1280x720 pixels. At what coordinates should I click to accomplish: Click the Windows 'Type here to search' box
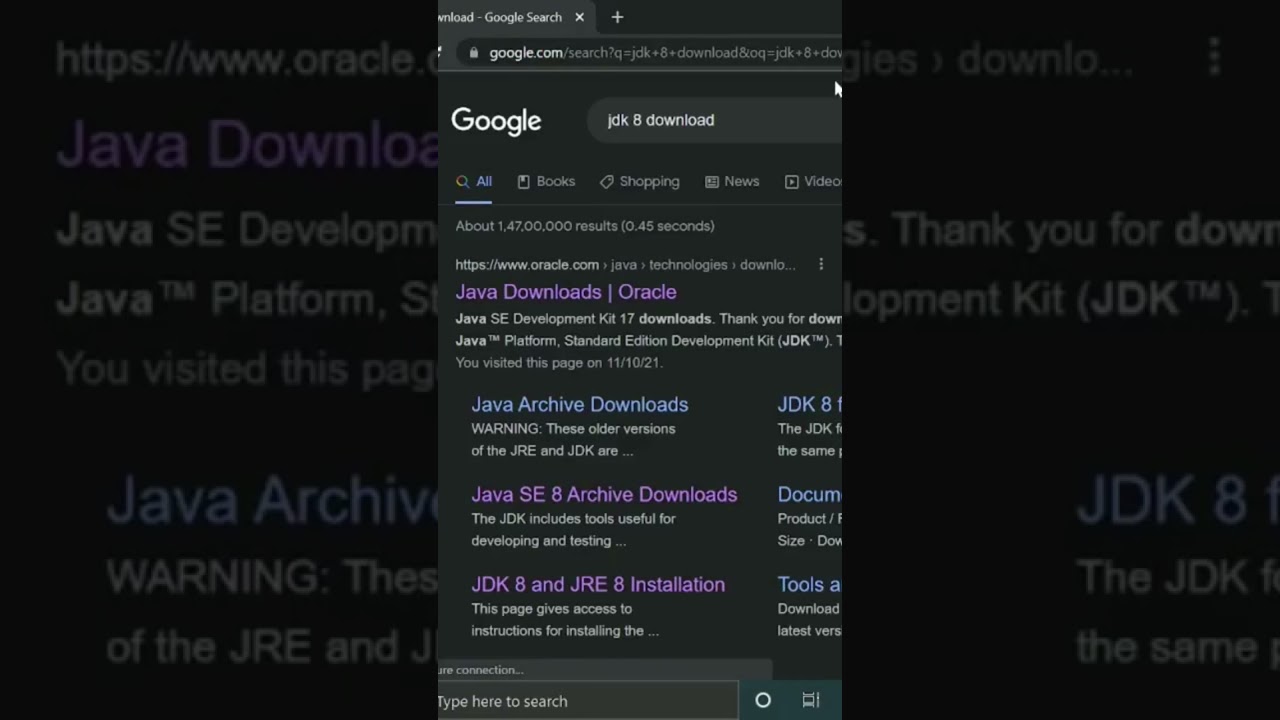pos(588,701)
